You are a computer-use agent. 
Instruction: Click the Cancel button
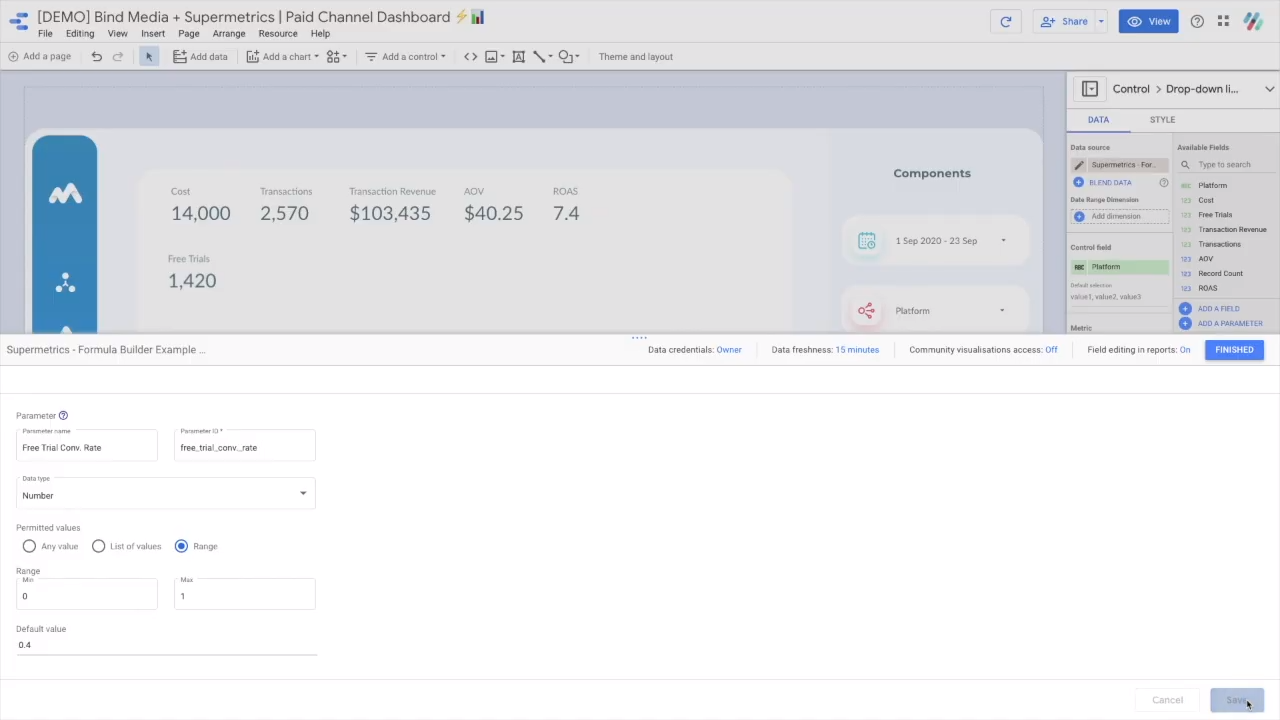coord(1167,700)
